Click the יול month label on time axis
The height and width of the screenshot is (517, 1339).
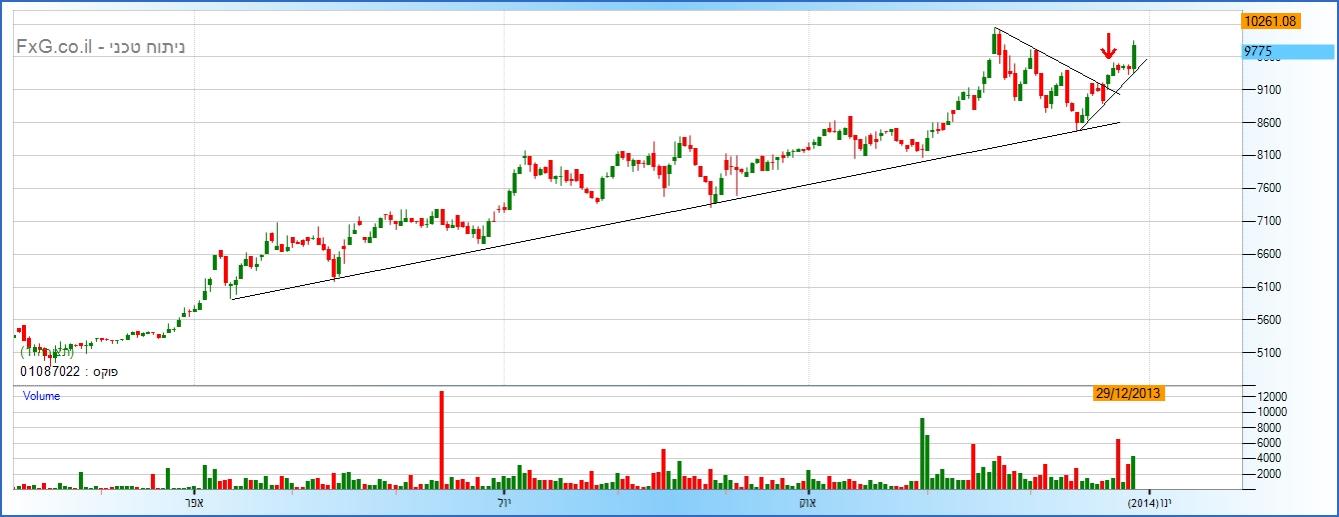503,502
